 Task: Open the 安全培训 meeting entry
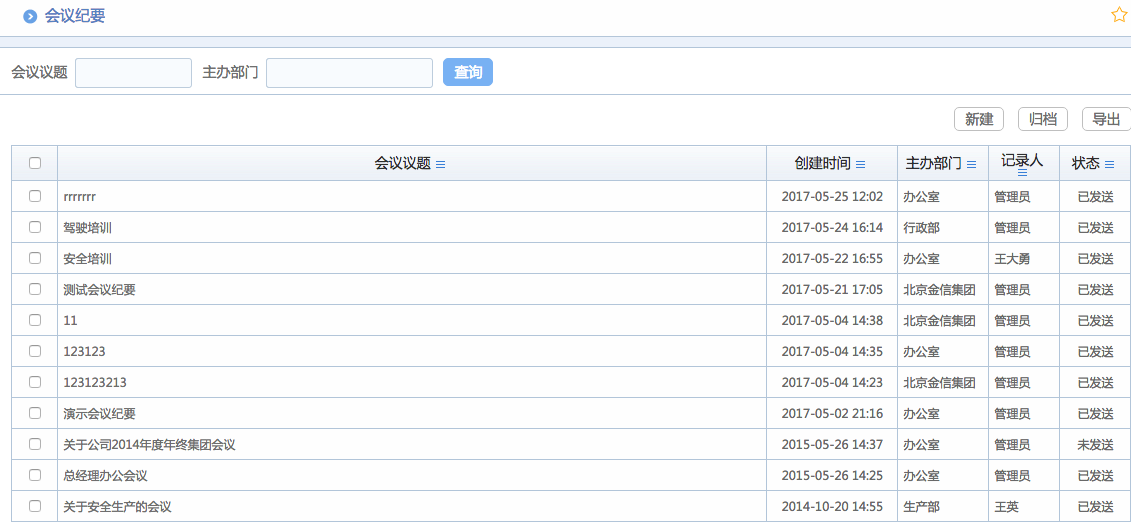(x=87, y=258)
